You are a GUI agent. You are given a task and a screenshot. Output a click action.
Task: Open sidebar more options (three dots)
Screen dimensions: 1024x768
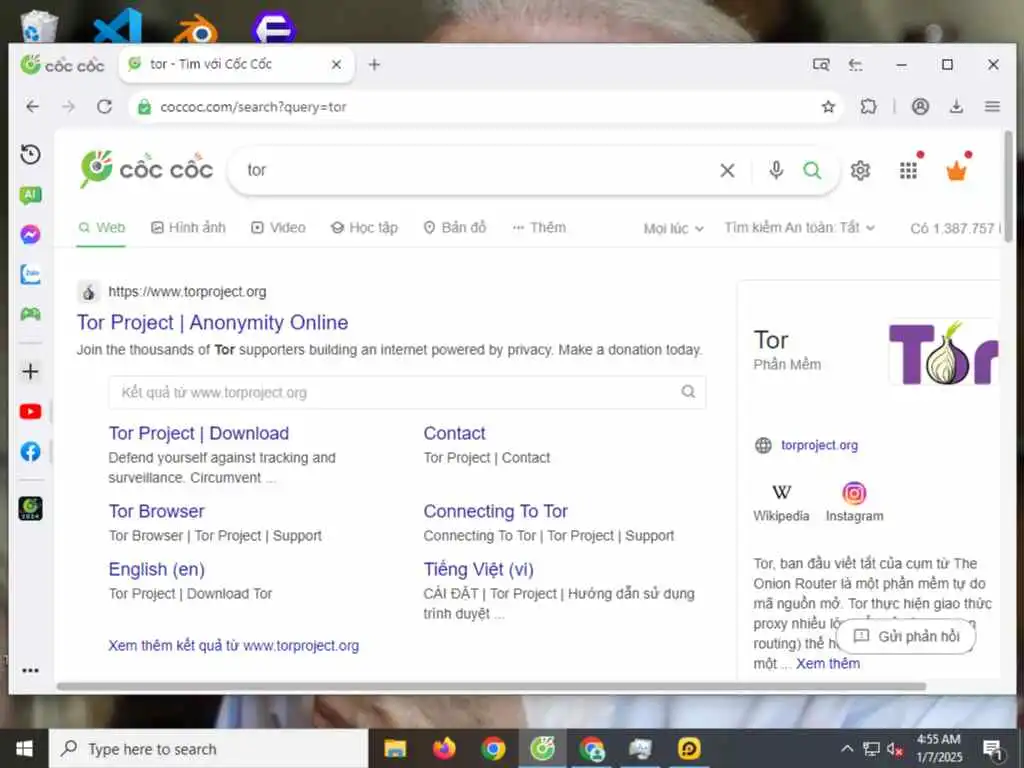[30, 670]
